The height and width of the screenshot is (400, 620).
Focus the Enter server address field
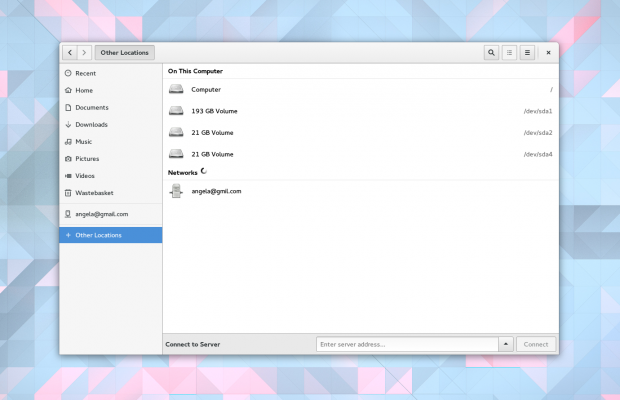[x=407, y=344]
